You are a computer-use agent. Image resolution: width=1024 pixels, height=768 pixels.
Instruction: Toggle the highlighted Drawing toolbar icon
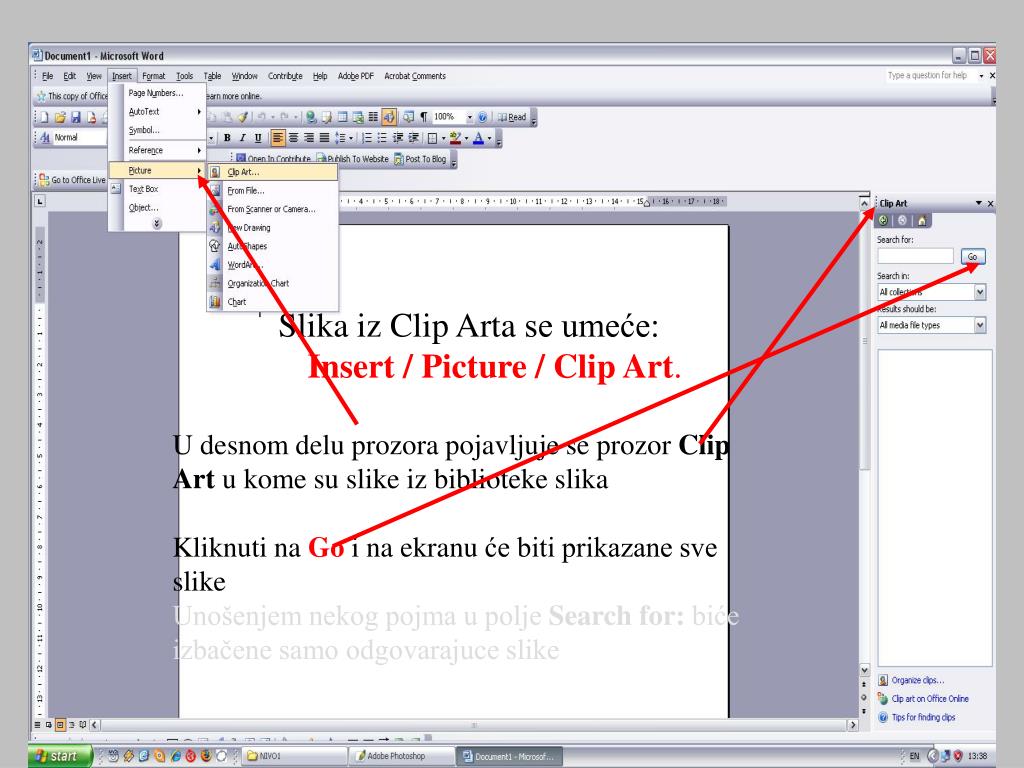(389, 118)
